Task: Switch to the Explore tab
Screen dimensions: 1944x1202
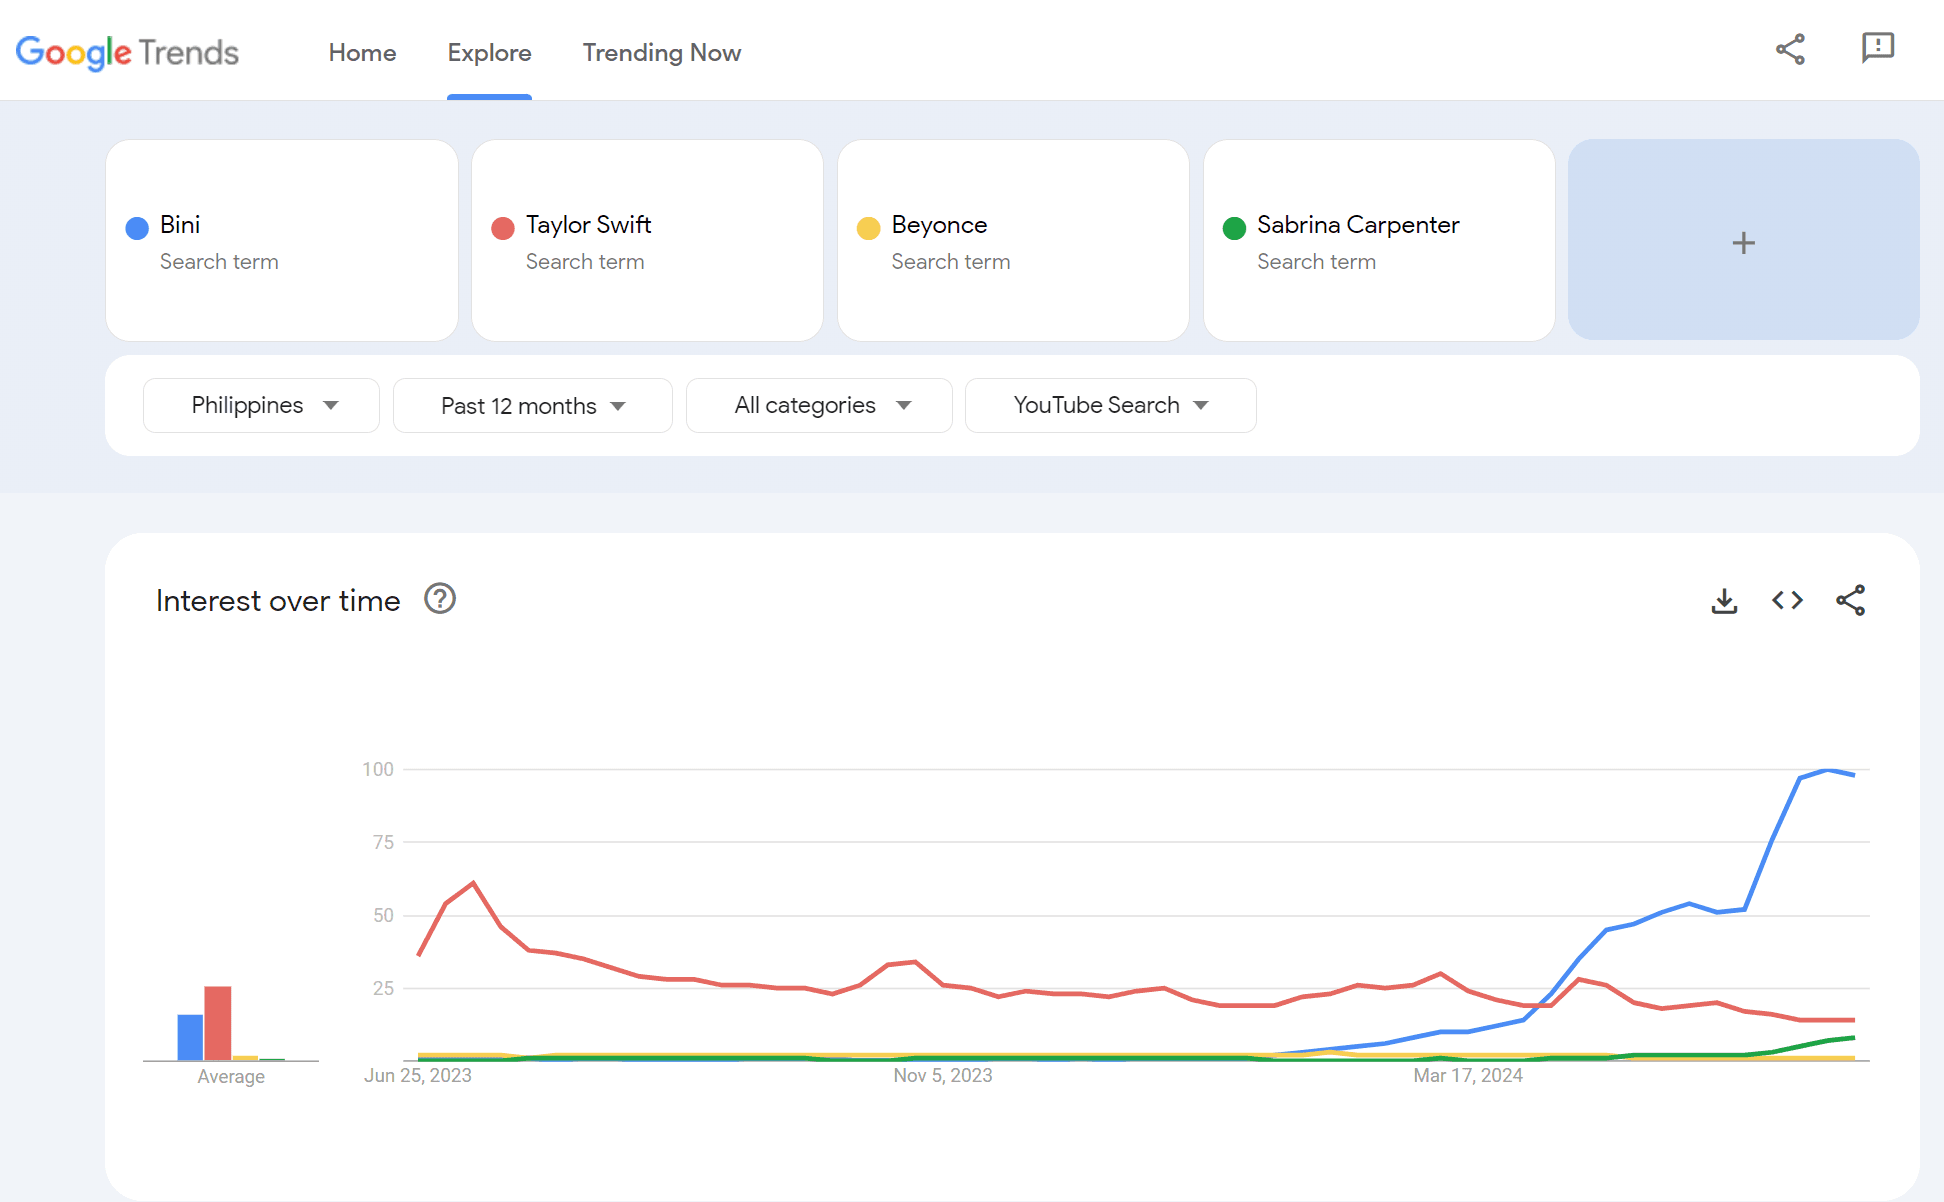Action: [489, 52]
